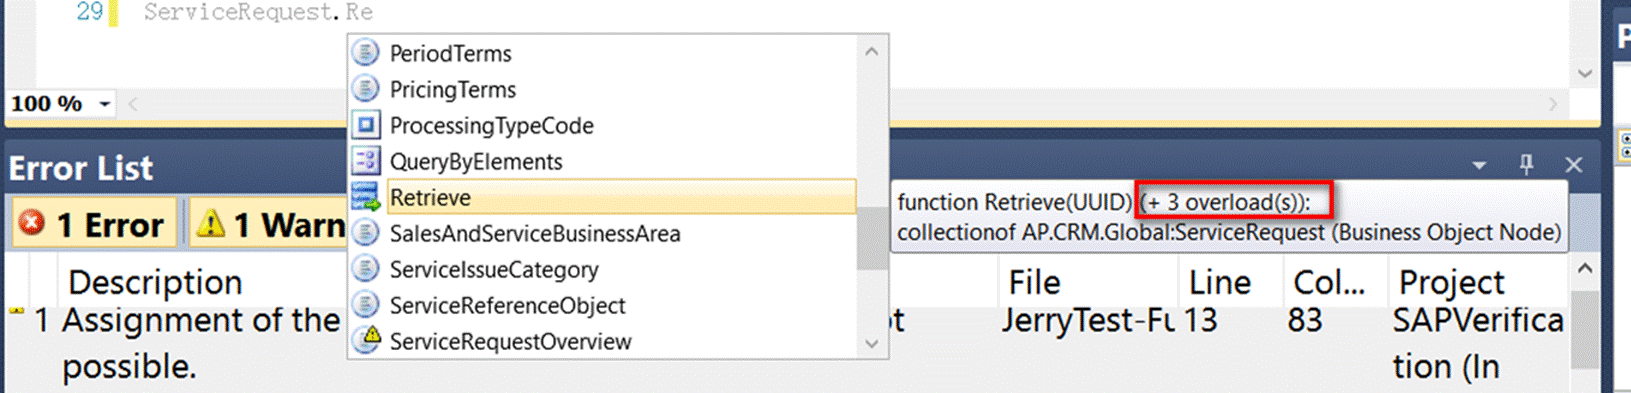Open the 100 % zoom dropdown
1631x393 pixels.
tap(105, 104)
